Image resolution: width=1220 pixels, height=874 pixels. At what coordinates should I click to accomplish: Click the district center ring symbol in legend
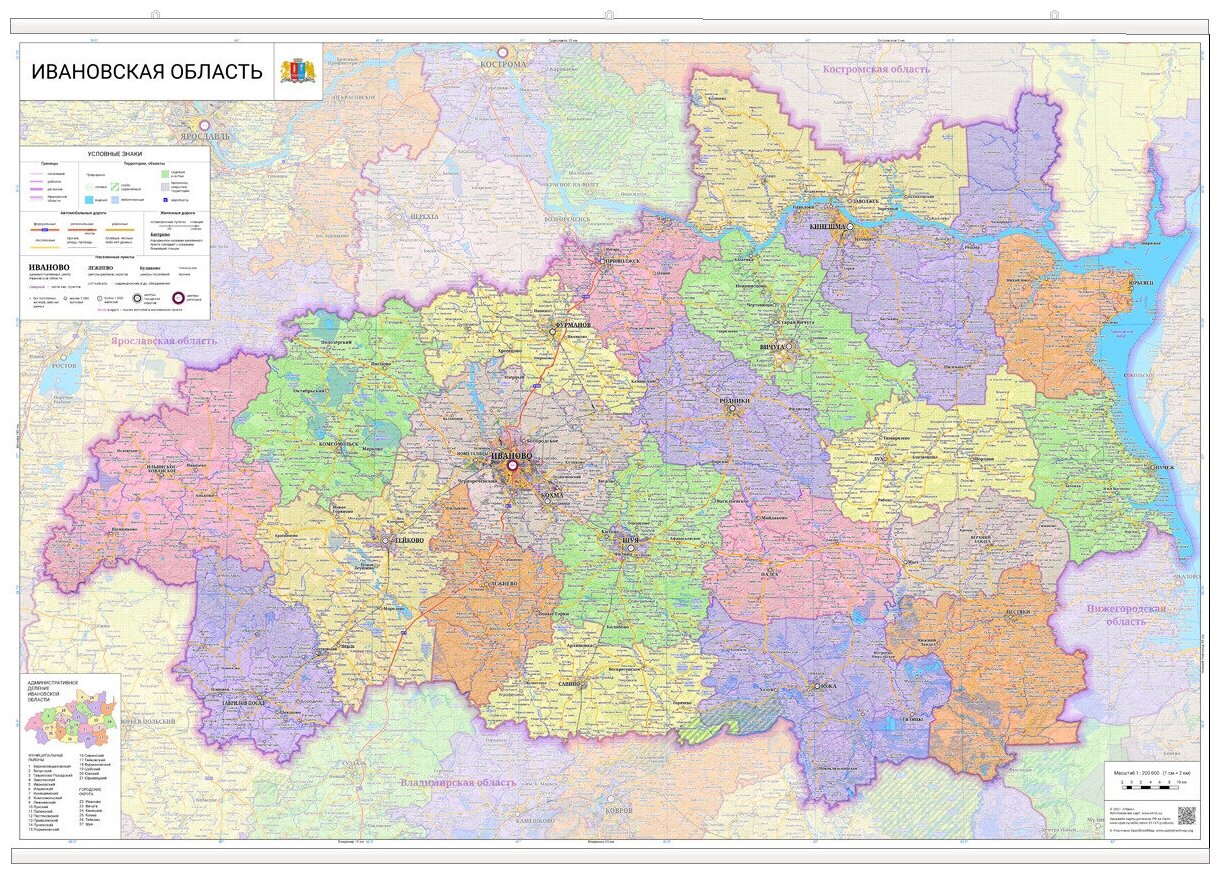pos(178,298)
